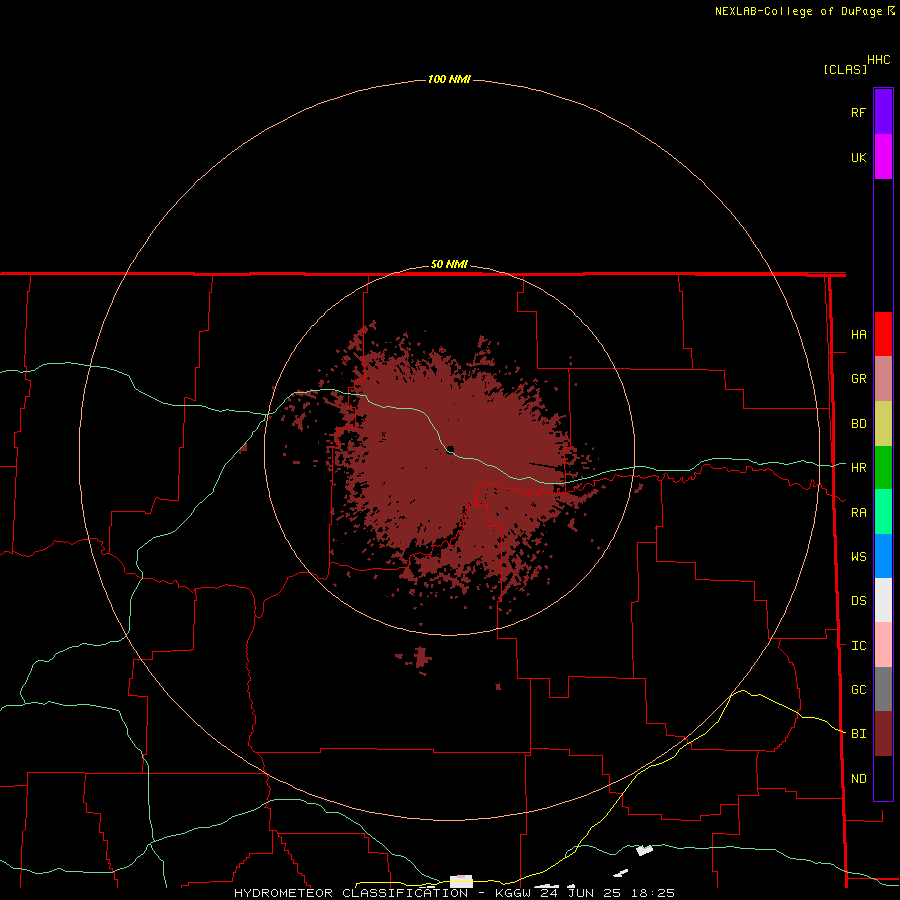
Task: Click the '100 NMI' range ring label
Action: point(449,79)
